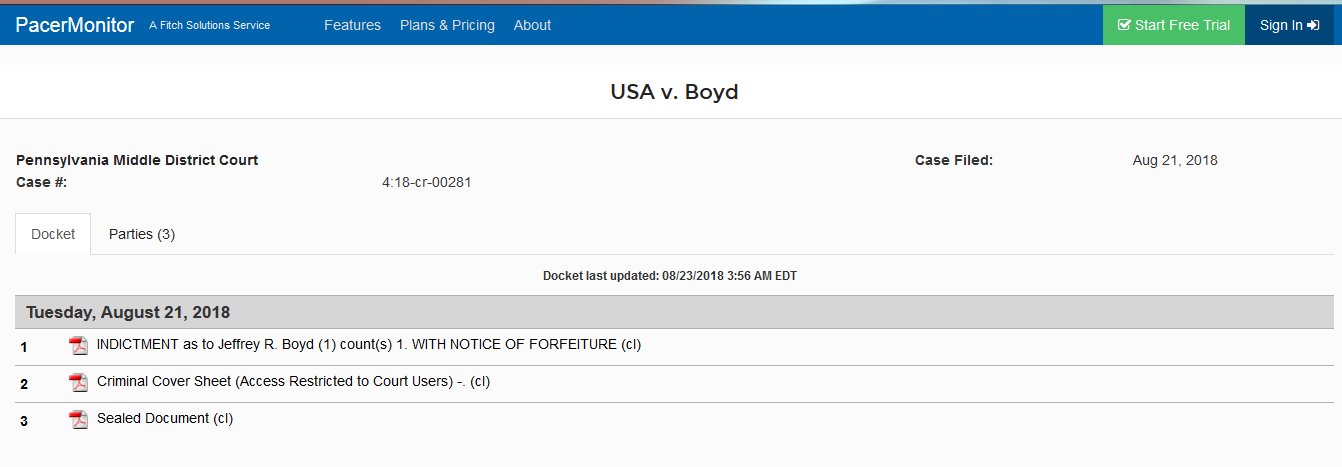Go to Plans & Pricing page

pos(447,25)
